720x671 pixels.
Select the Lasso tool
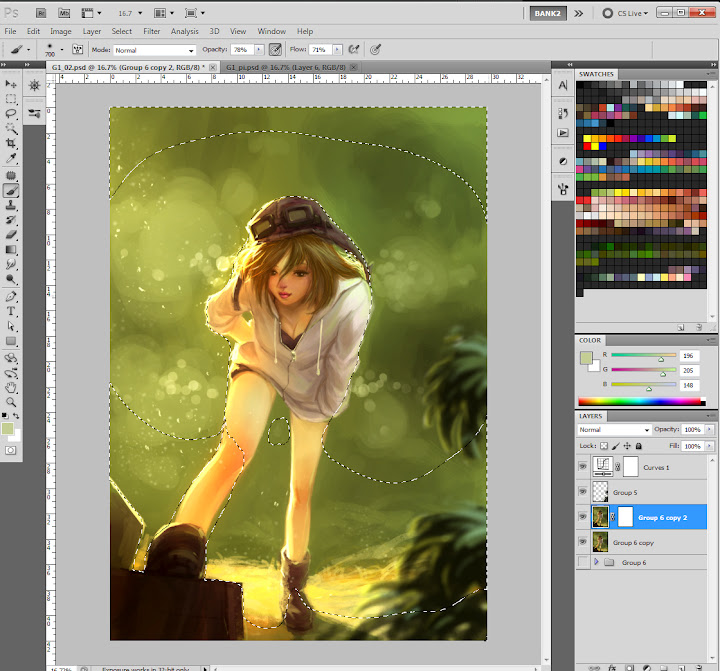click(11, 114)
